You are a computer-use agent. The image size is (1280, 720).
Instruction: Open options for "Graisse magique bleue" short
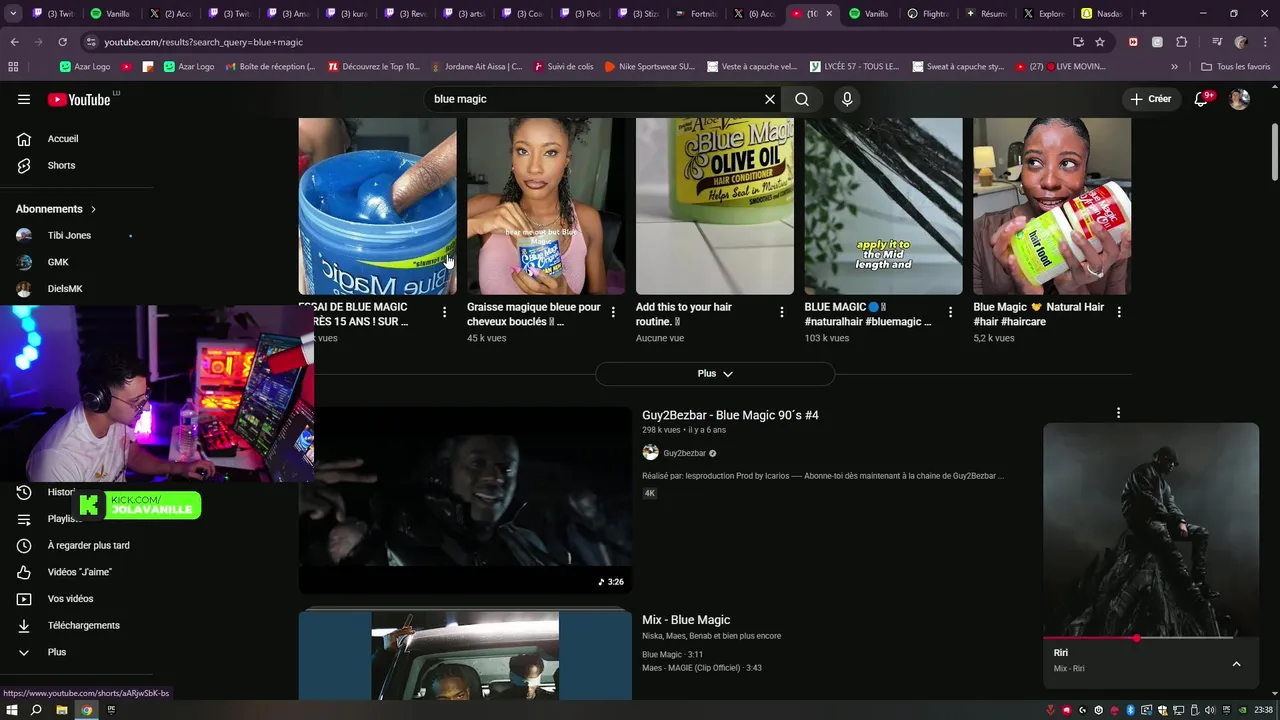[613, 312]
